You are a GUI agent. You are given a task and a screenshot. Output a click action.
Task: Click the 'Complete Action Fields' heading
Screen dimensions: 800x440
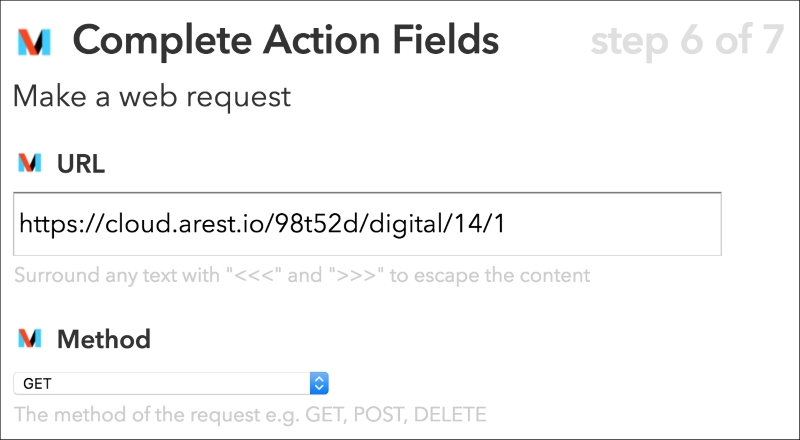tap(286, 40)
